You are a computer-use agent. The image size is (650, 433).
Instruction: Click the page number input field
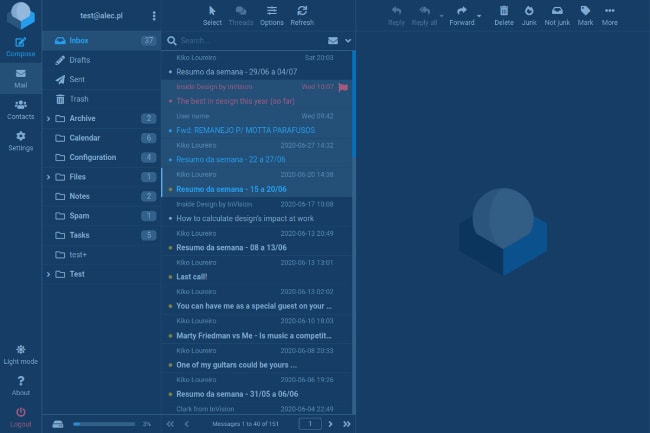coord(311,424)
